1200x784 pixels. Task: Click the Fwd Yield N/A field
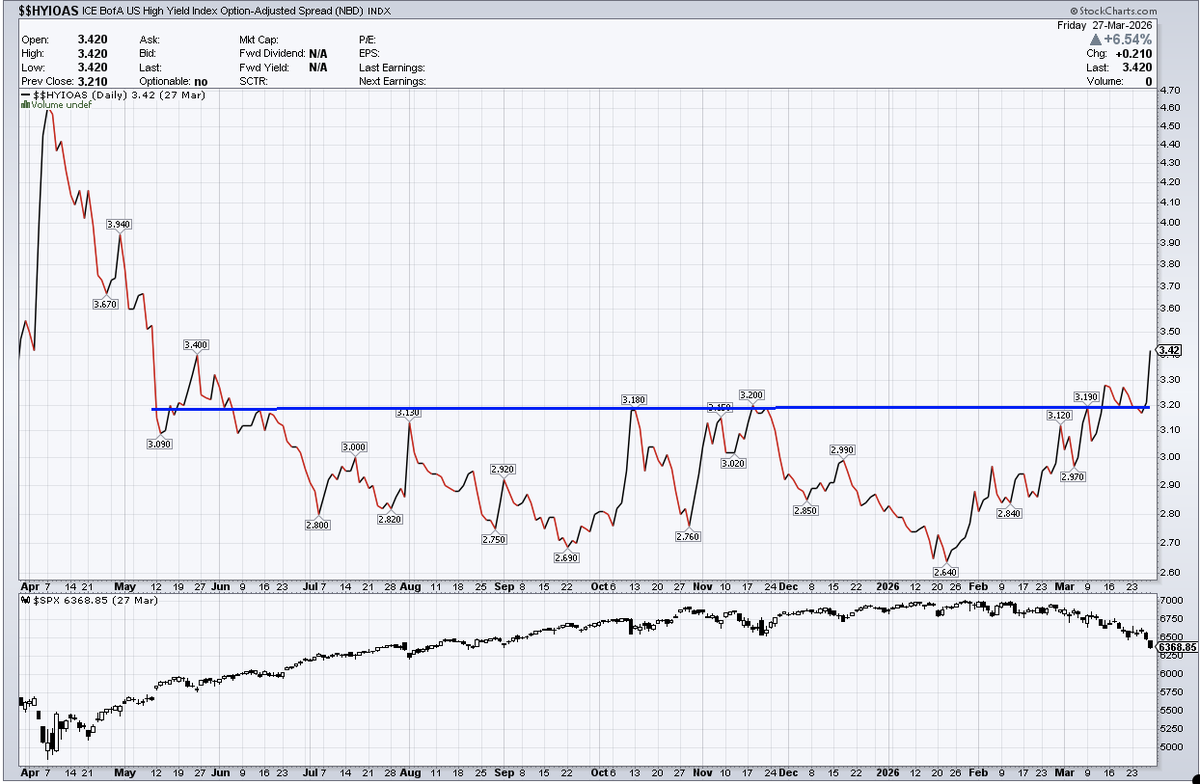(283, 67)
